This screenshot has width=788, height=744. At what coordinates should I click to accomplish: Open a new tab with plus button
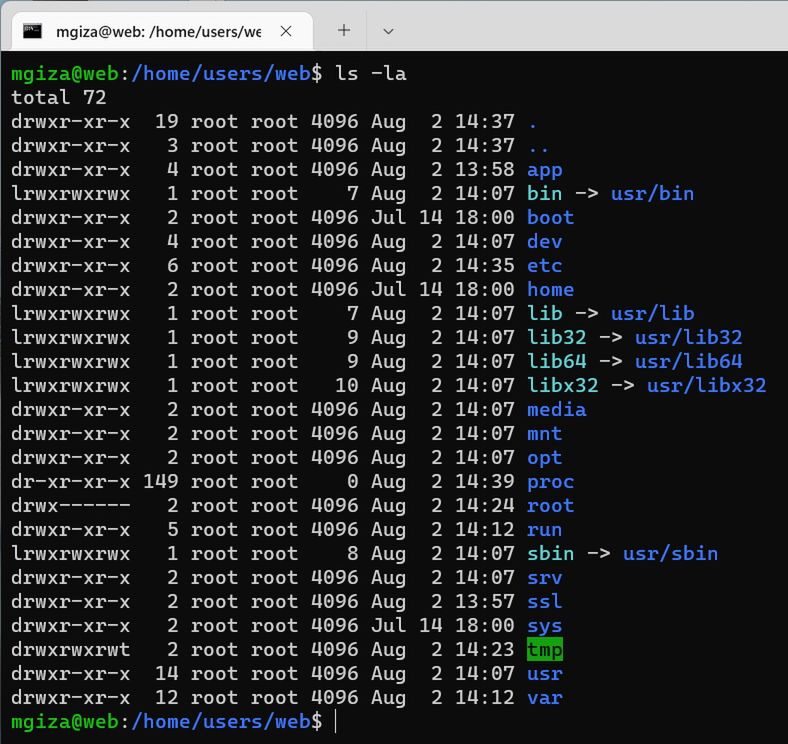pyautogui.click(x=344, y=31)
